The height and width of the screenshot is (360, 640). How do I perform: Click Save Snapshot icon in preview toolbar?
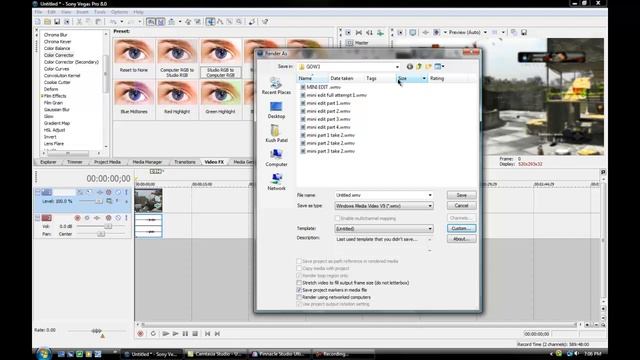[524, 32]
